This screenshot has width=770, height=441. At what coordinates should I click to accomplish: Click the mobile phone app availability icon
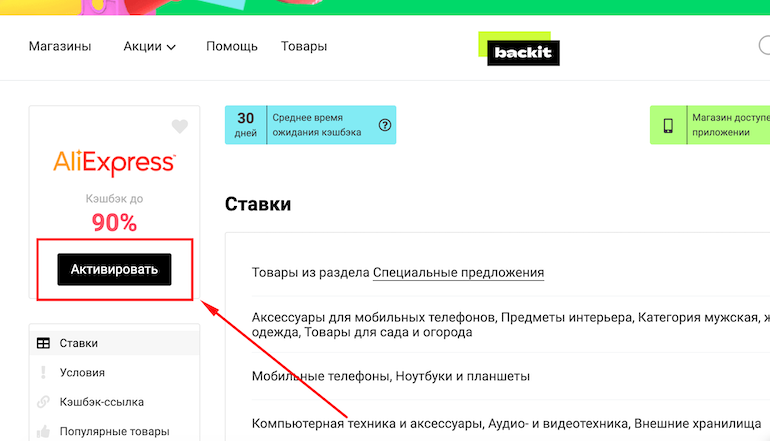(x=668, y=125)
